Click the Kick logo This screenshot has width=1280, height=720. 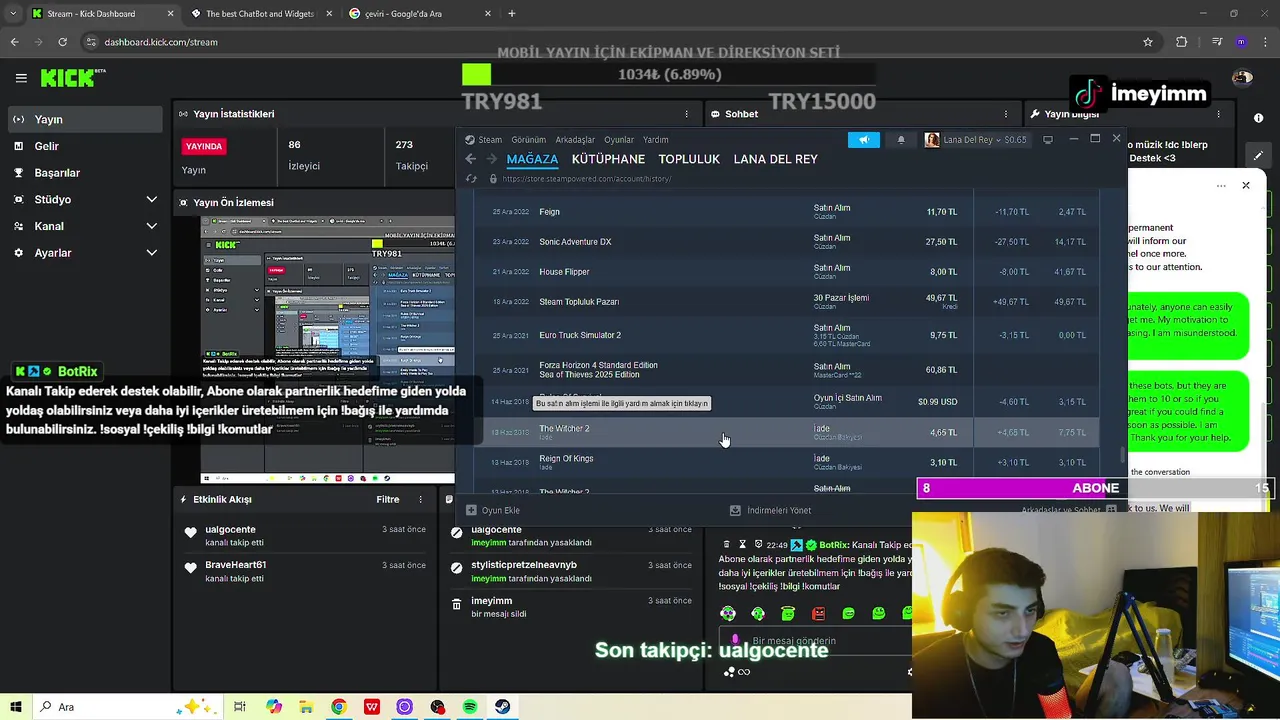pos(73,78)
